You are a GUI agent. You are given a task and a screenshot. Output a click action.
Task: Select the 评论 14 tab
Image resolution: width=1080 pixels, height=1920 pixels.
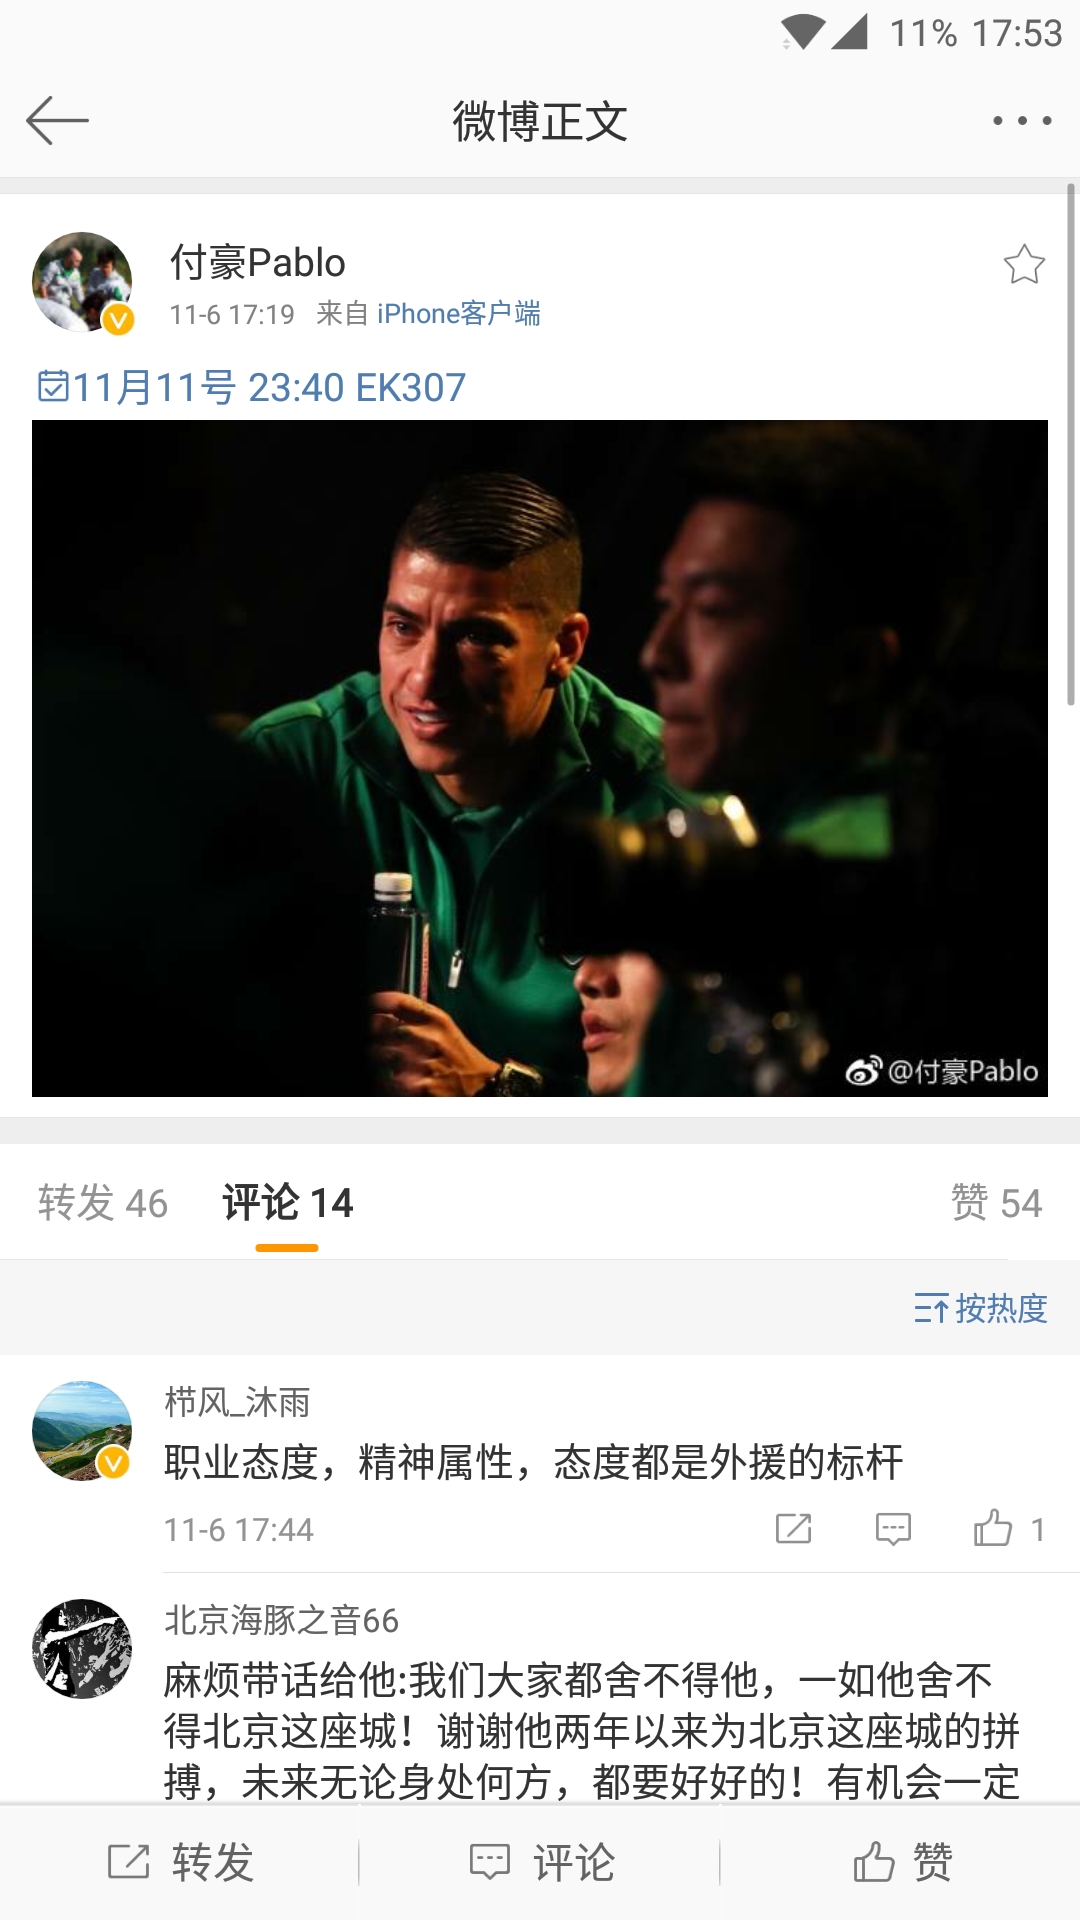(288, 1203)
